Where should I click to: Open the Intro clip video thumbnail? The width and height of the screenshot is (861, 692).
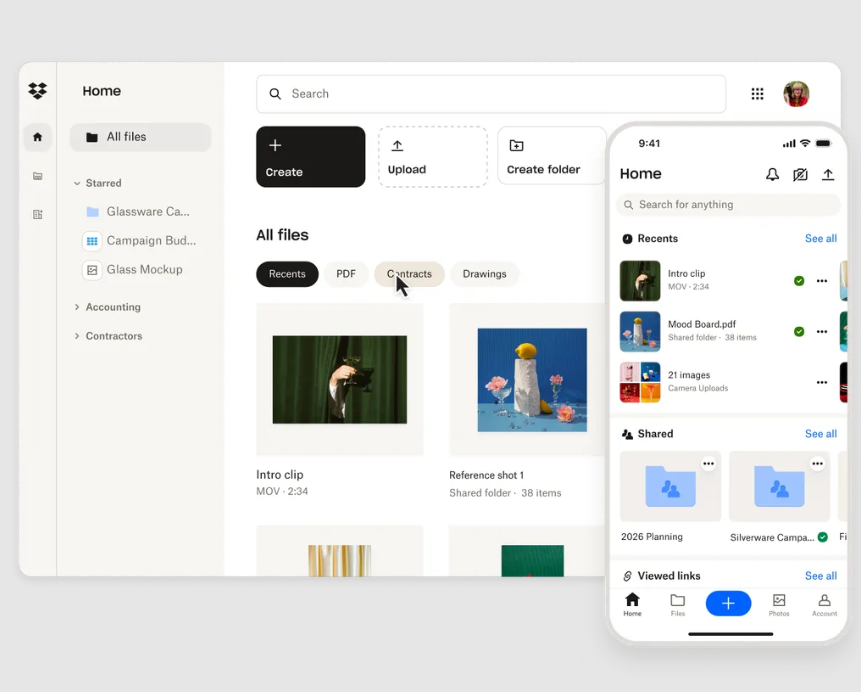340,380
